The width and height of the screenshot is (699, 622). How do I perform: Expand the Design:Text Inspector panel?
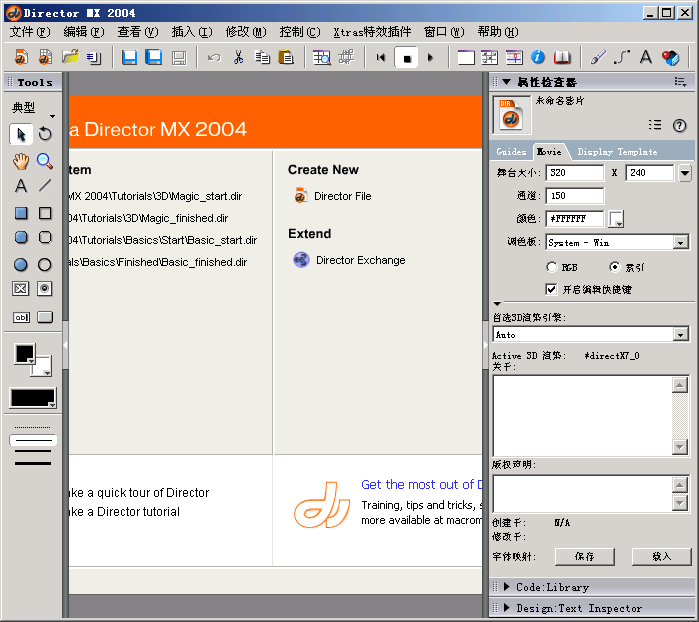click(506, 608)
